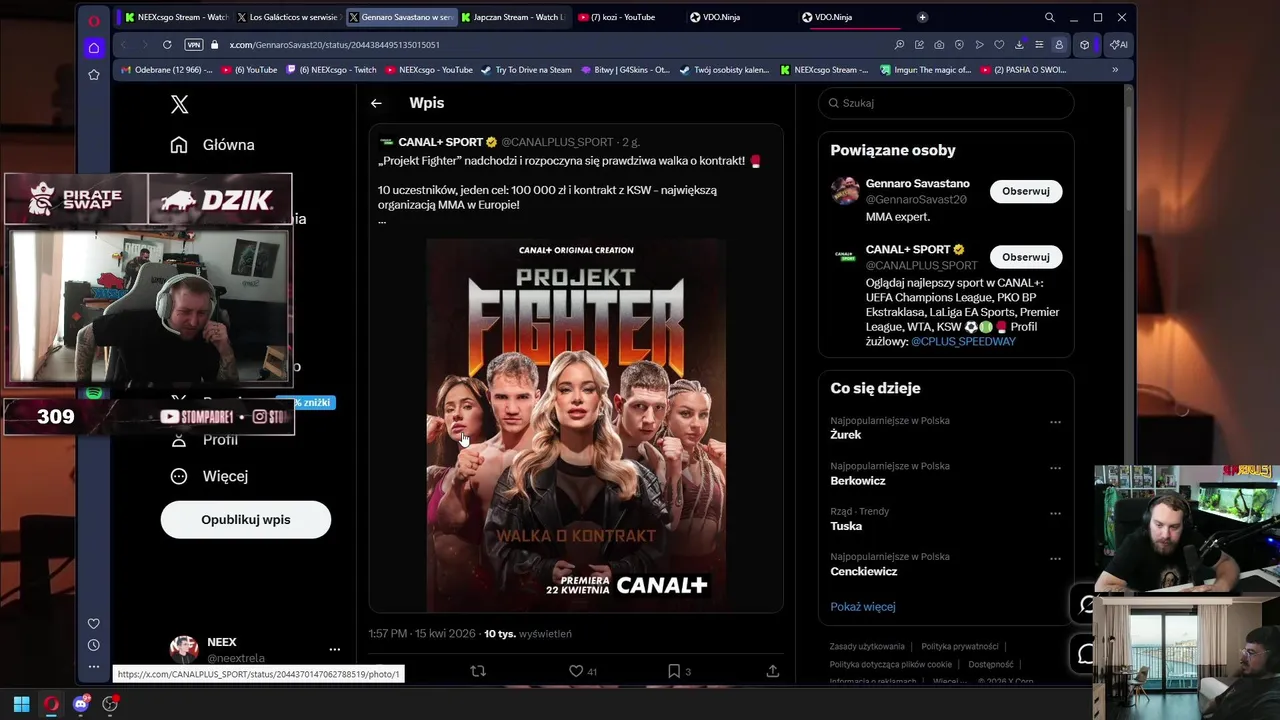This screenshot has height=720, width=1280.
Task: Reload the page
Action: (x=167, y=45)
